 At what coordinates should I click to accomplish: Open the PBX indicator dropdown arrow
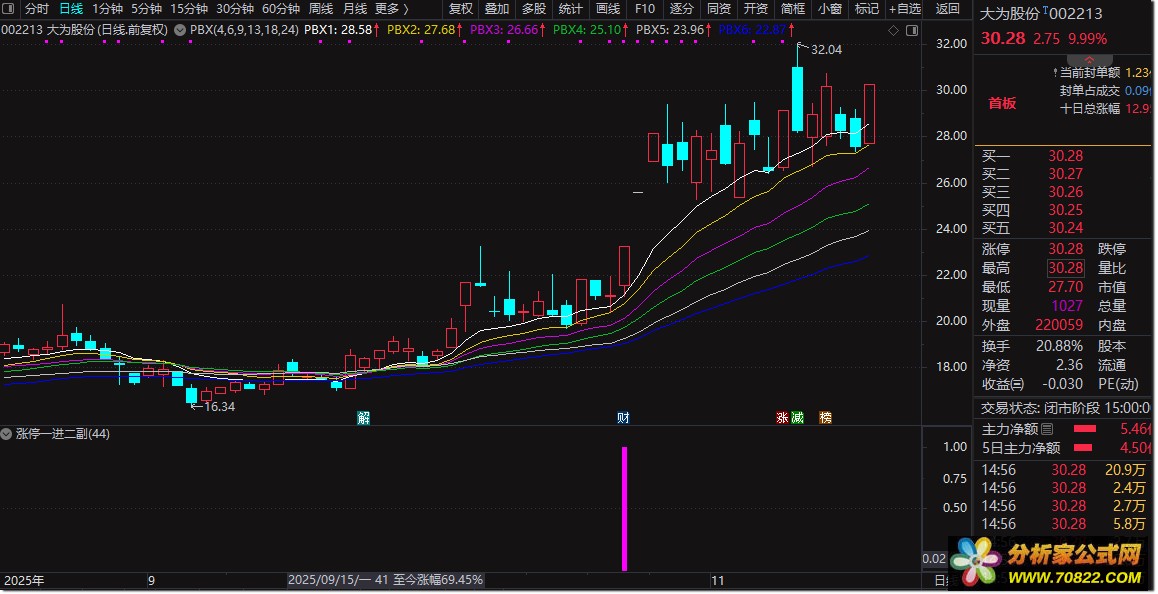point(179,30)
